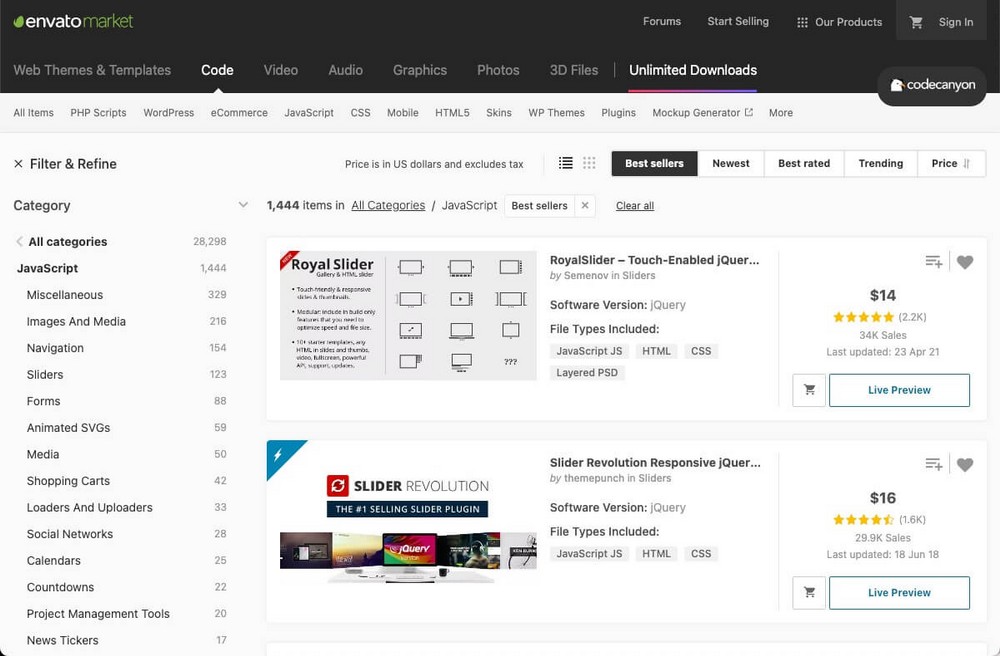Open the shopping cart in the top navigation
1000x656 pixels.
point(917,21)
